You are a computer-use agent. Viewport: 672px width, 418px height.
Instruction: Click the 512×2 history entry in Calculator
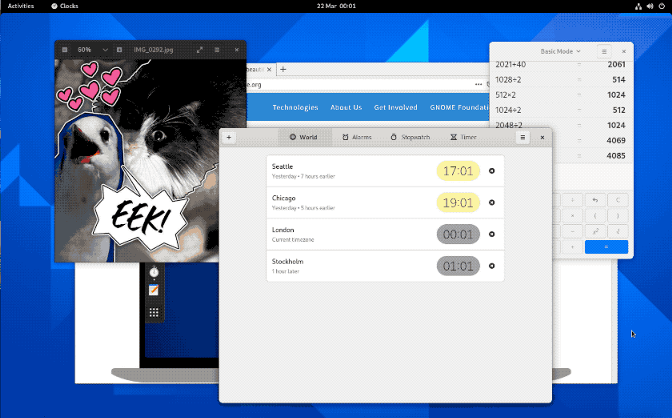pyautogui.click(x=506, y=95)
